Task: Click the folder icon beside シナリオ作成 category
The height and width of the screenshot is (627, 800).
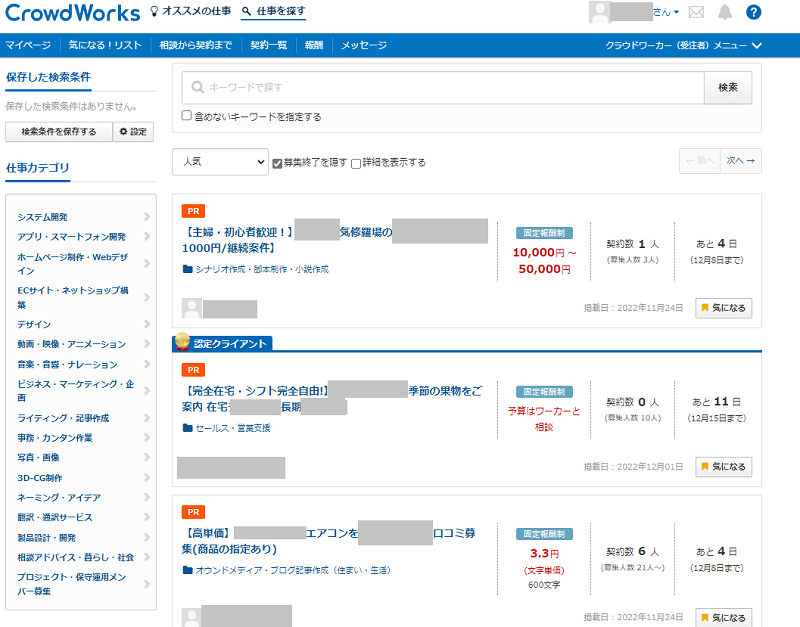Action: point(188,269)
